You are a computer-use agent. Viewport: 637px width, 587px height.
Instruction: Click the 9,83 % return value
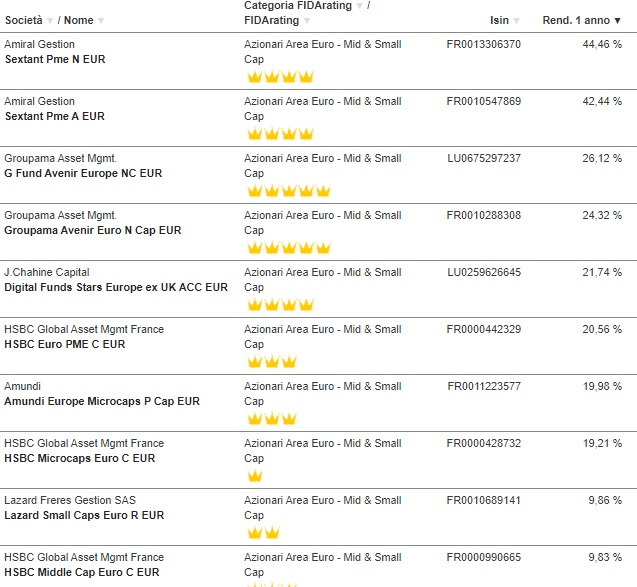click(x=605, y=557)
